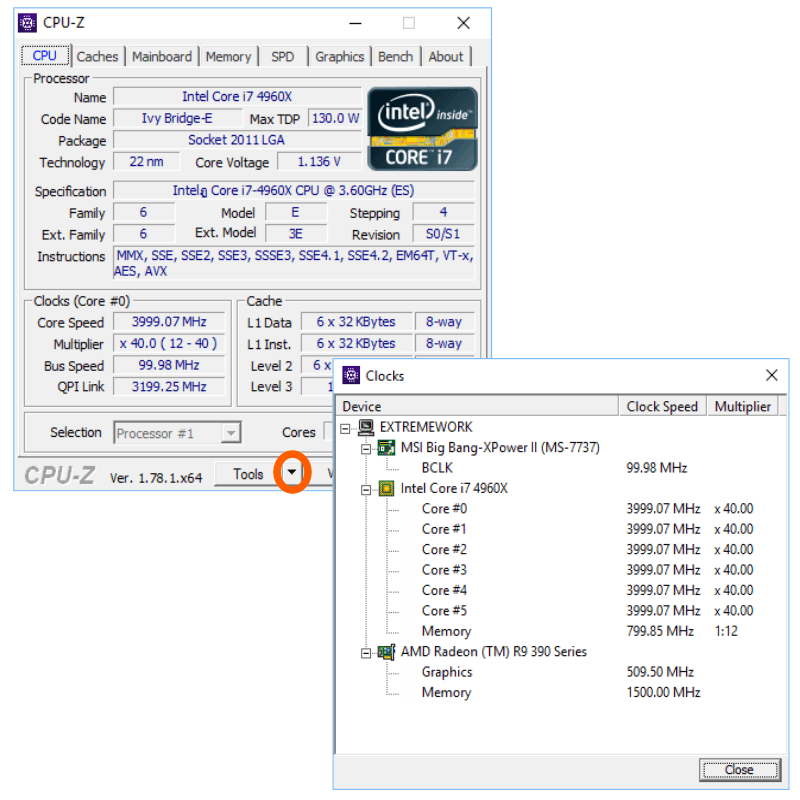This screenshot has height=800, width=800.
Task: Click the AMD Radeon R9 390 card icon
Action: point(386,652)
